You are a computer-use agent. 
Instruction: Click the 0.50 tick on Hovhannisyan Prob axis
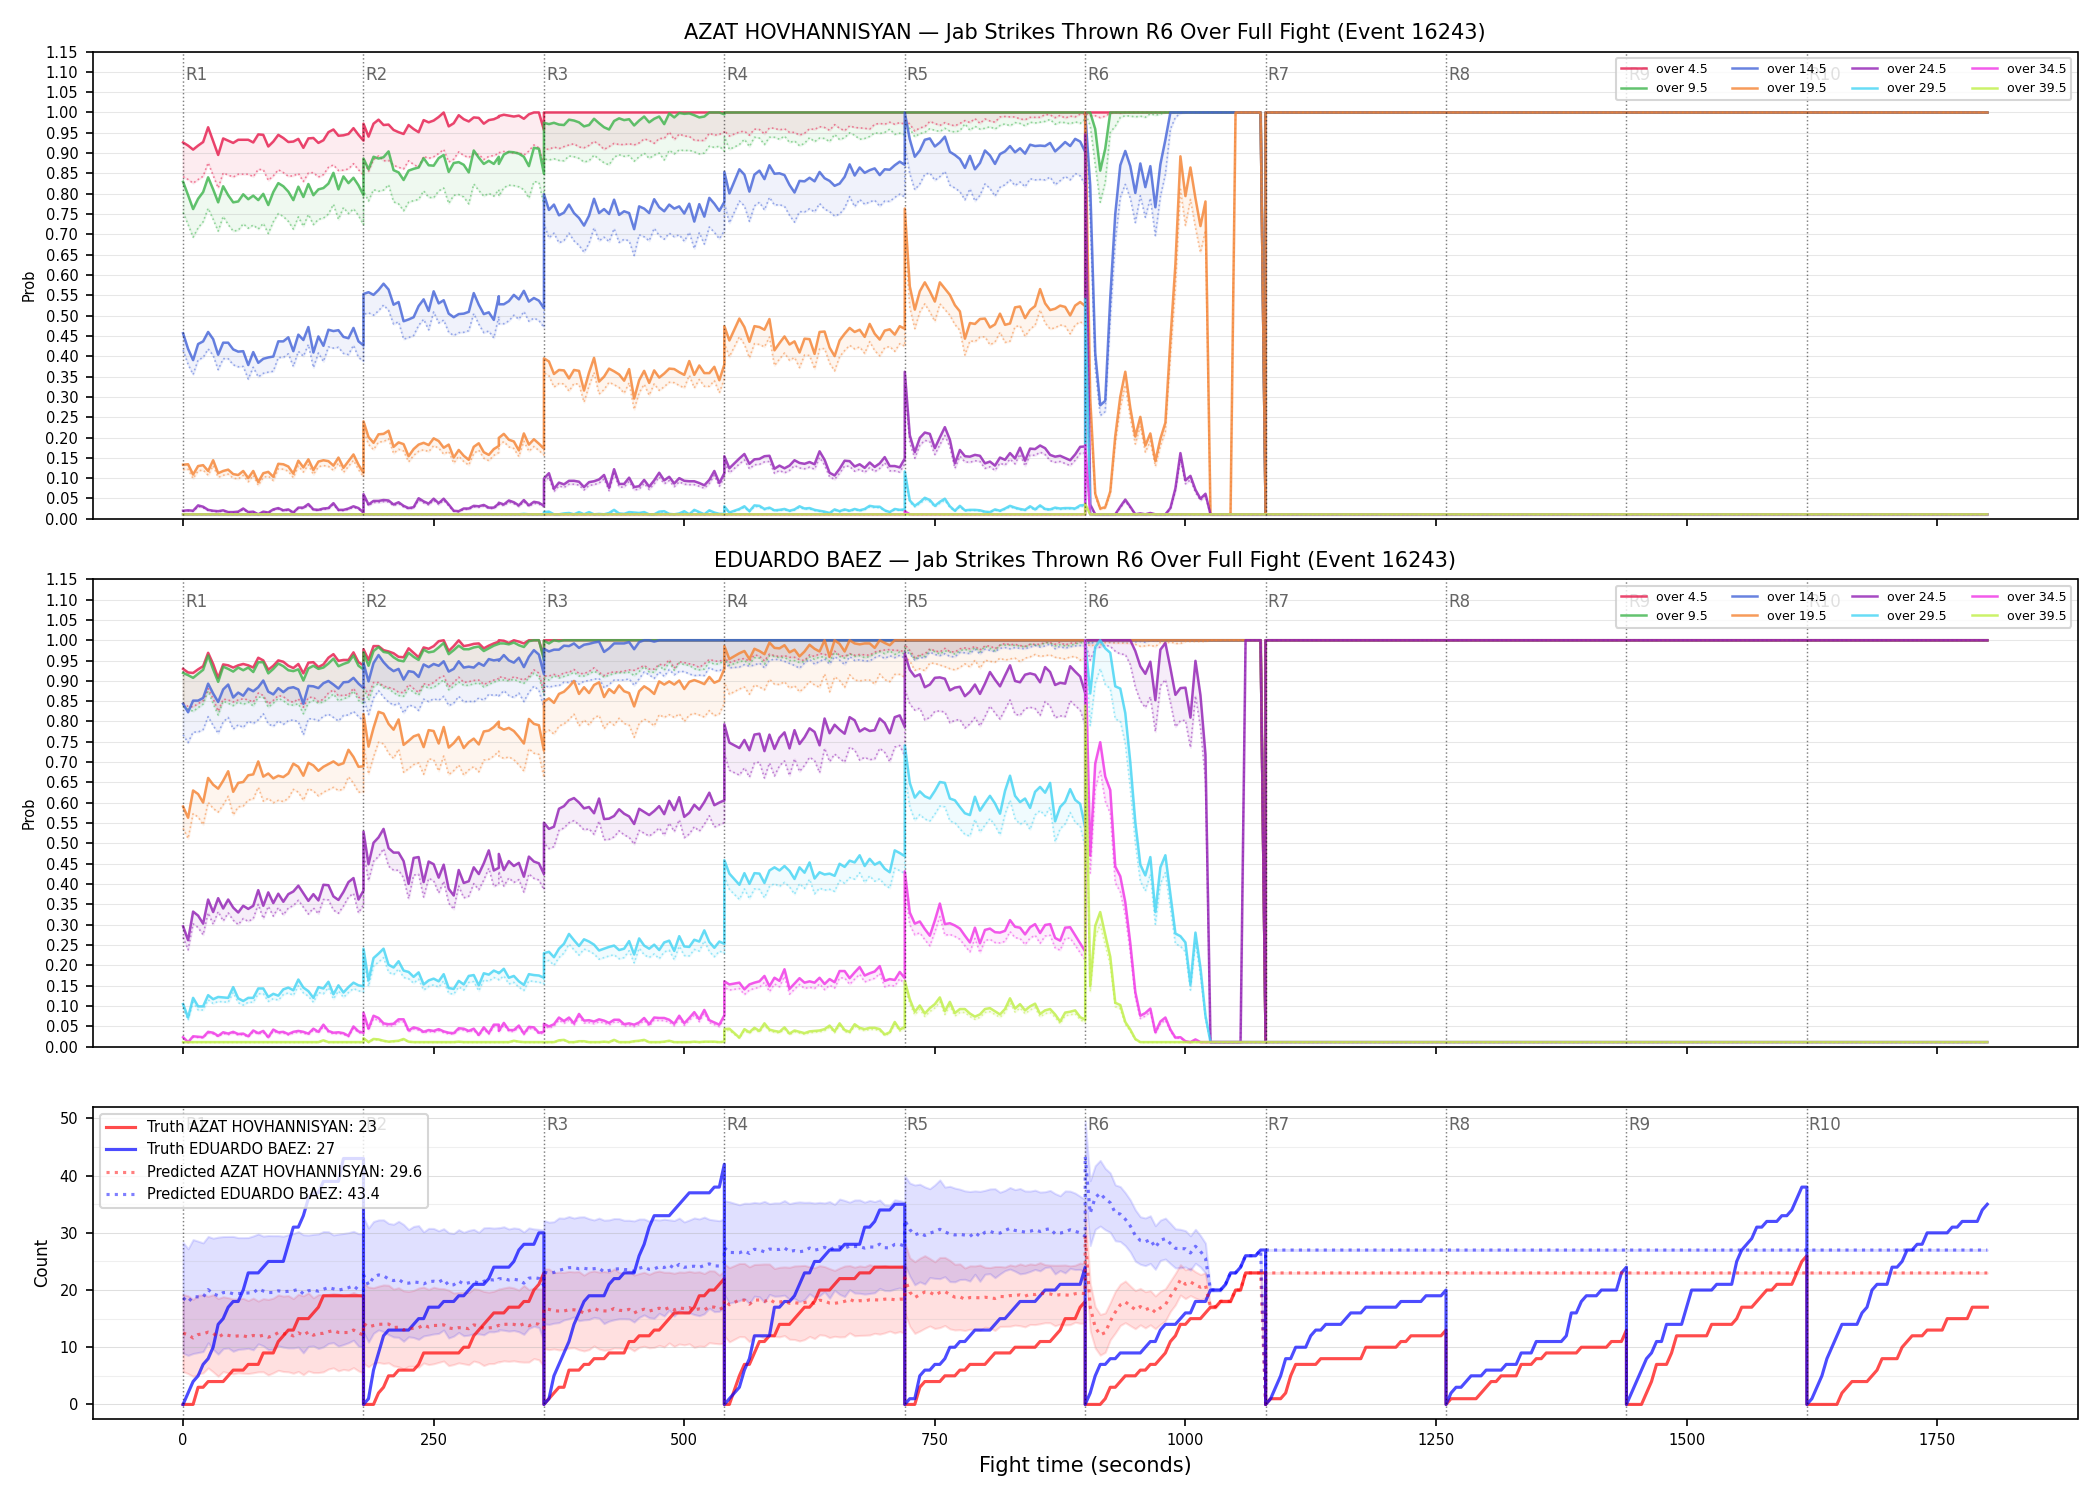click(x=62, y=316)
